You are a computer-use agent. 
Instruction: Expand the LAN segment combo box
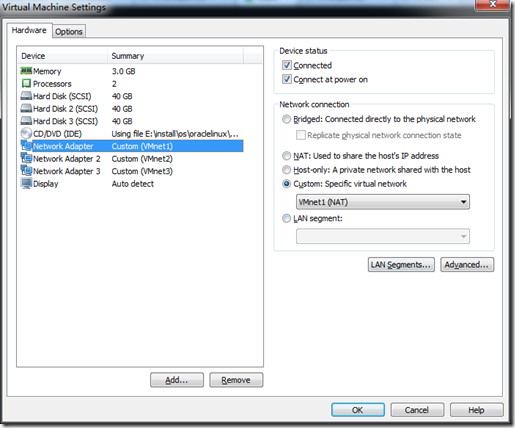coord(383,236)
